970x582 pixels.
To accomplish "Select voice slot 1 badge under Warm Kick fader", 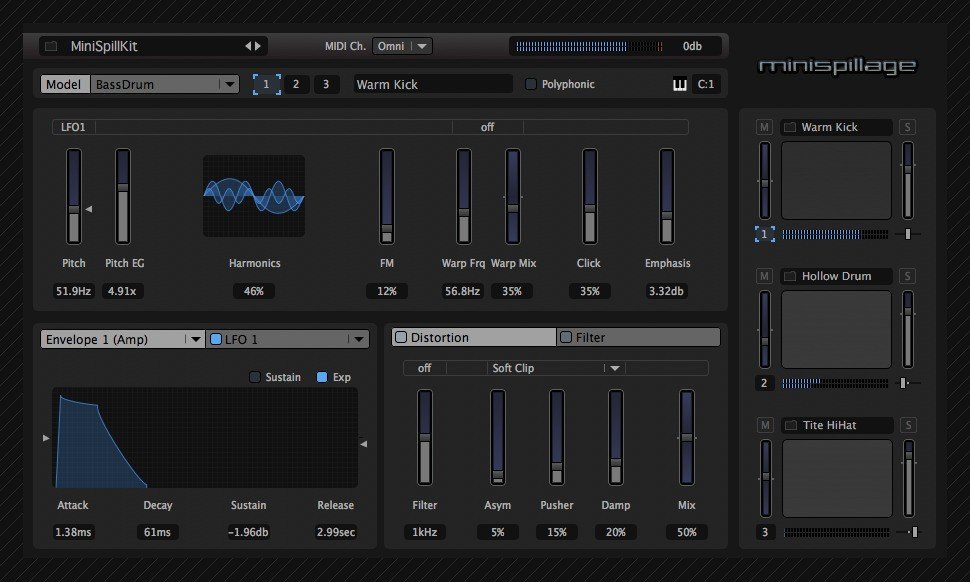I will click(x=765, y=233).
